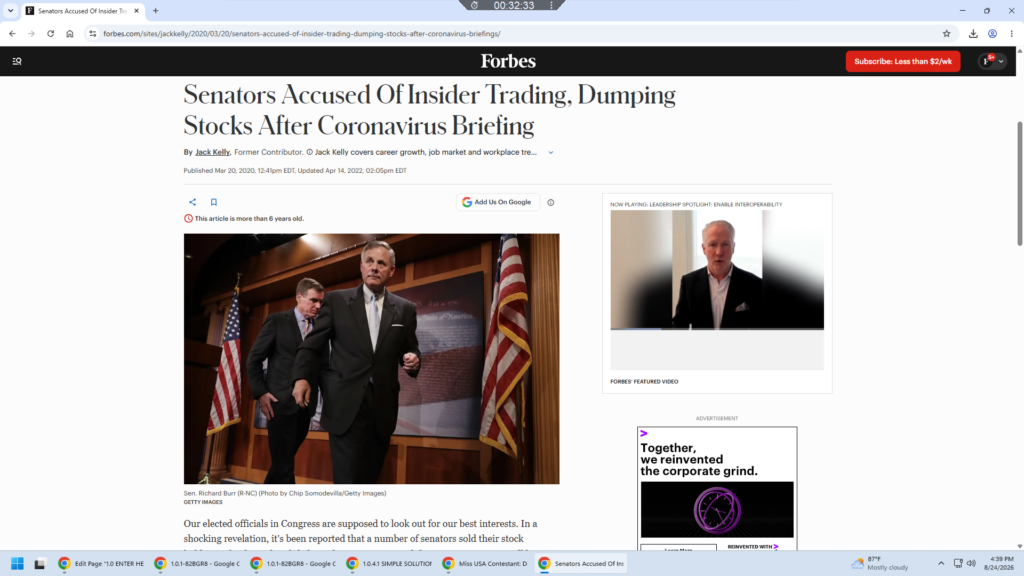
Task: Open the Windows Start menu
Action: (18, 564)
